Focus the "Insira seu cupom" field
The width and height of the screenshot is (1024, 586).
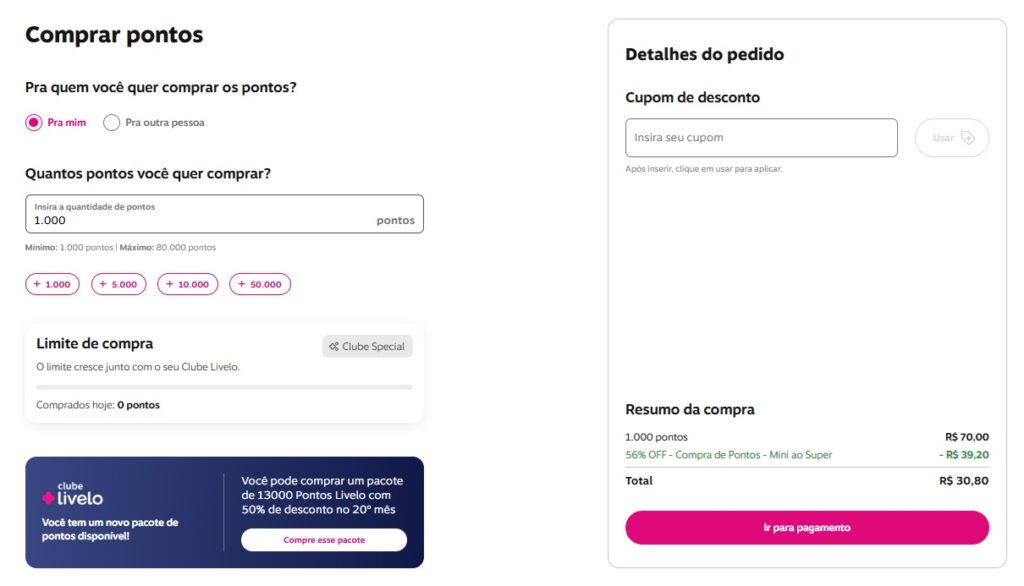pyautogui.click(x=761, y=138)
